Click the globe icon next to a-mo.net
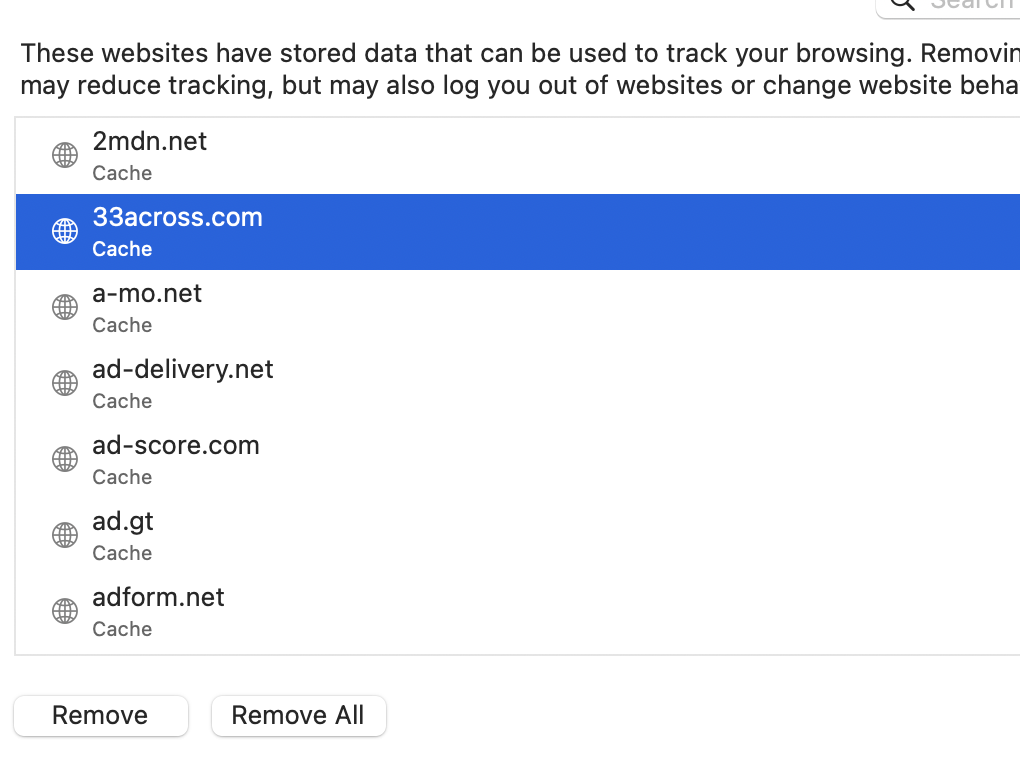This screenshot has width=1020, height=762. point(65,307)
